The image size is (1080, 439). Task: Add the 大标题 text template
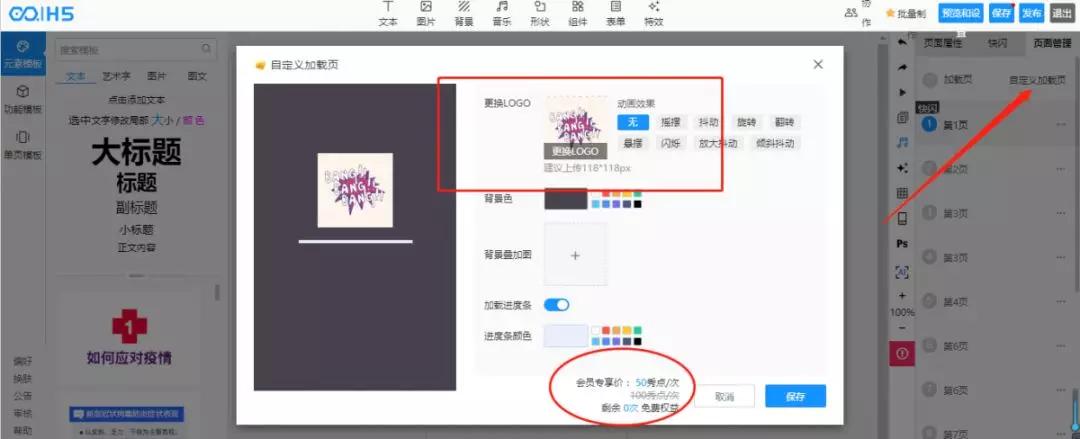coord(136,152)
